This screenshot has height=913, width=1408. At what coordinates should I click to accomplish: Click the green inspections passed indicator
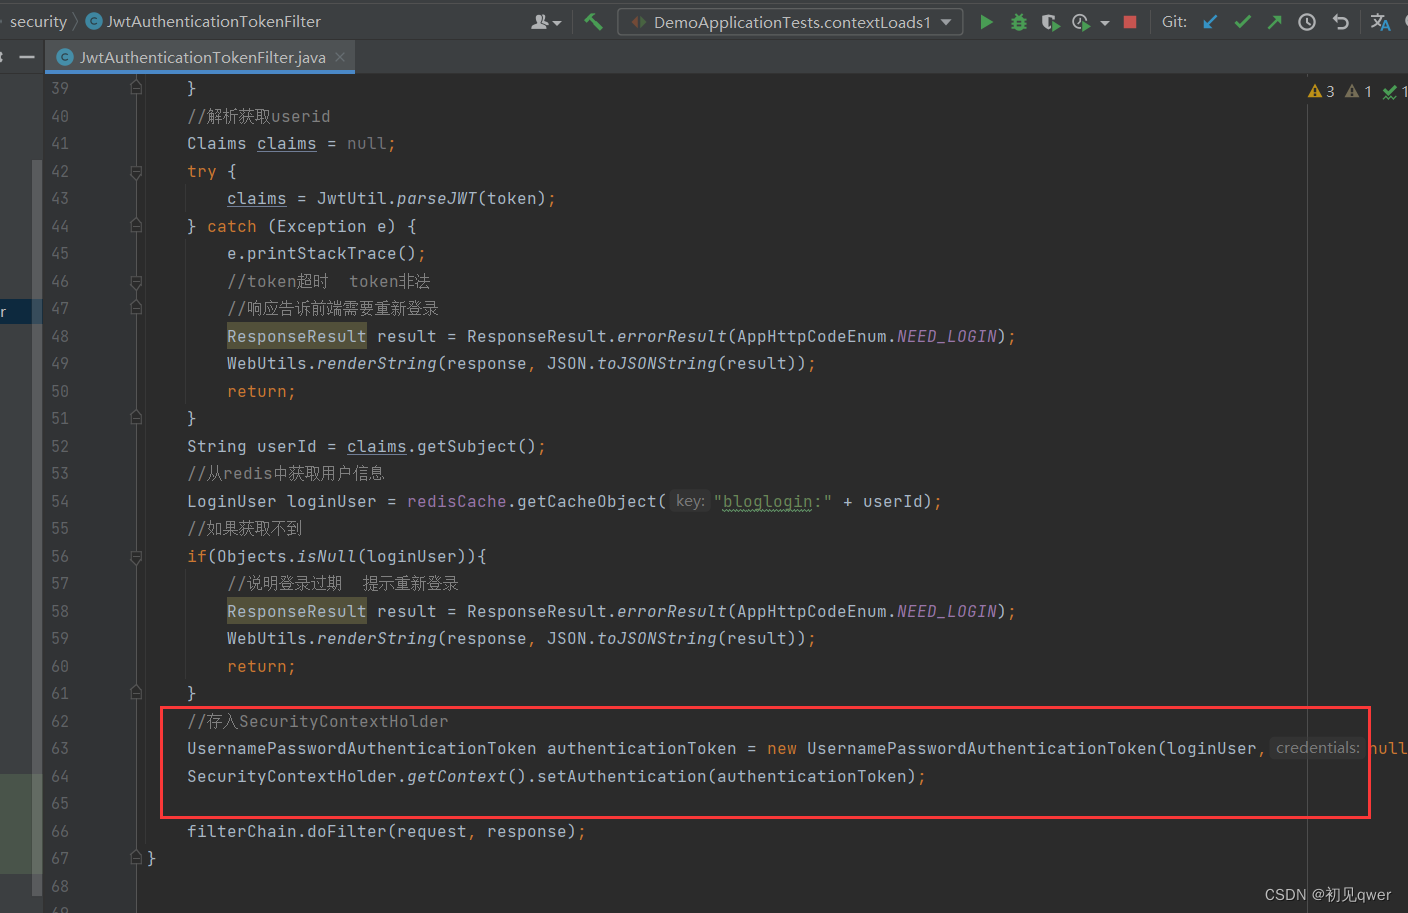click(1392, 90)
